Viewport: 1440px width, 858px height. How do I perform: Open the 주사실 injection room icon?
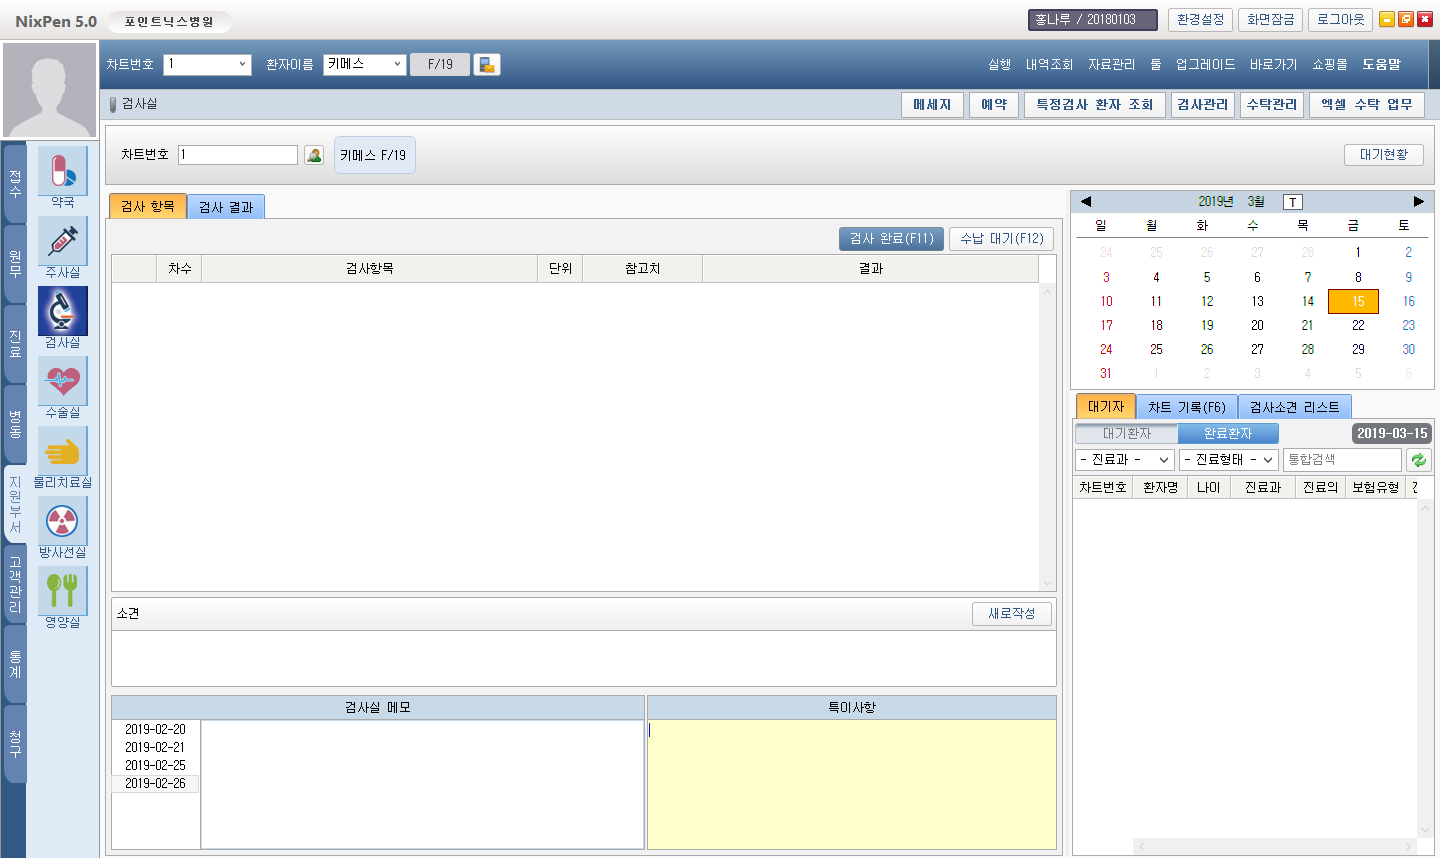pos(62,241)
